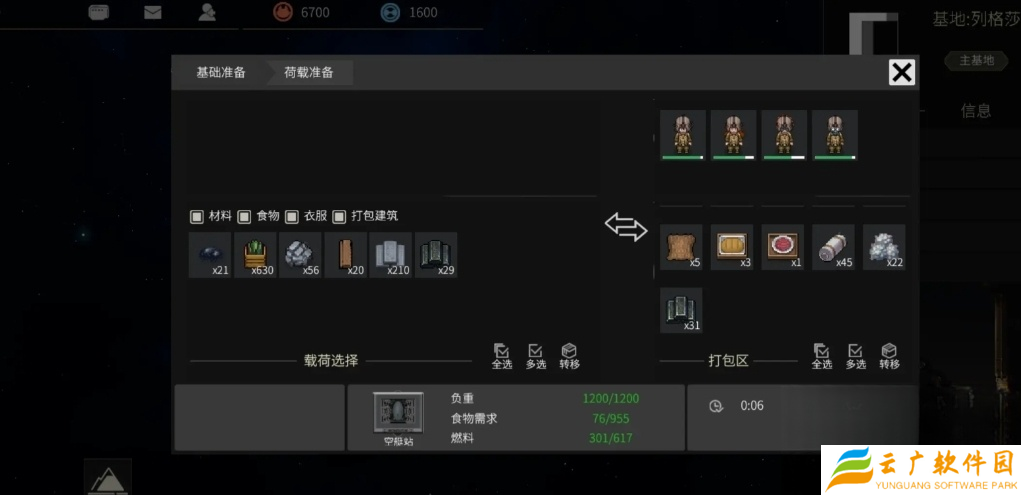Click 全选 under 载荷选择
Image resolution: width=1021 pixels, height=495 pixels.
click(501, 356)
